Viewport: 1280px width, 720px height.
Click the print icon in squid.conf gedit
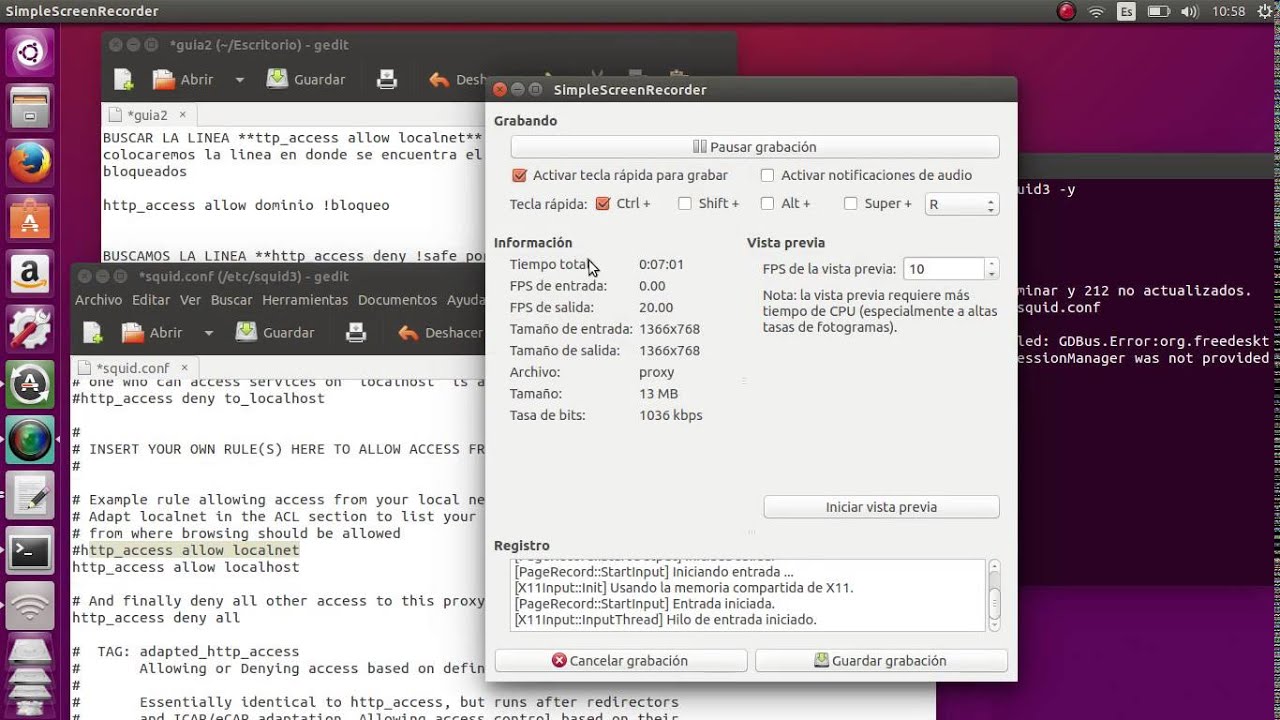pyautogui.click(x=356, y=332)
